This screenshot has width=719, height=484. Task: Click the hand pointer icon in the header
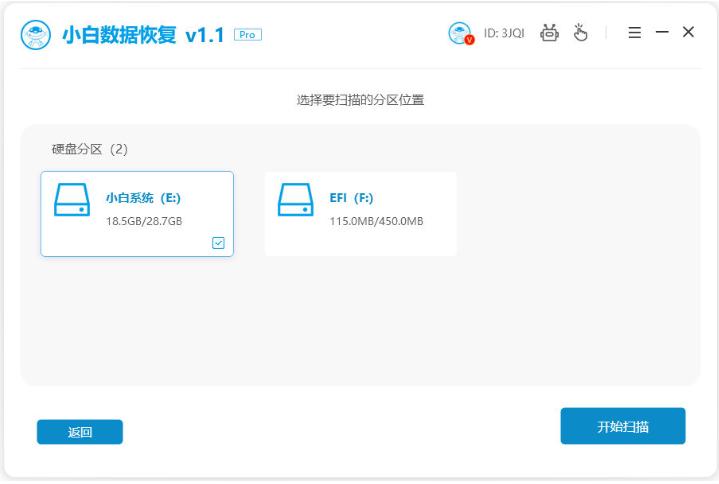580,33
